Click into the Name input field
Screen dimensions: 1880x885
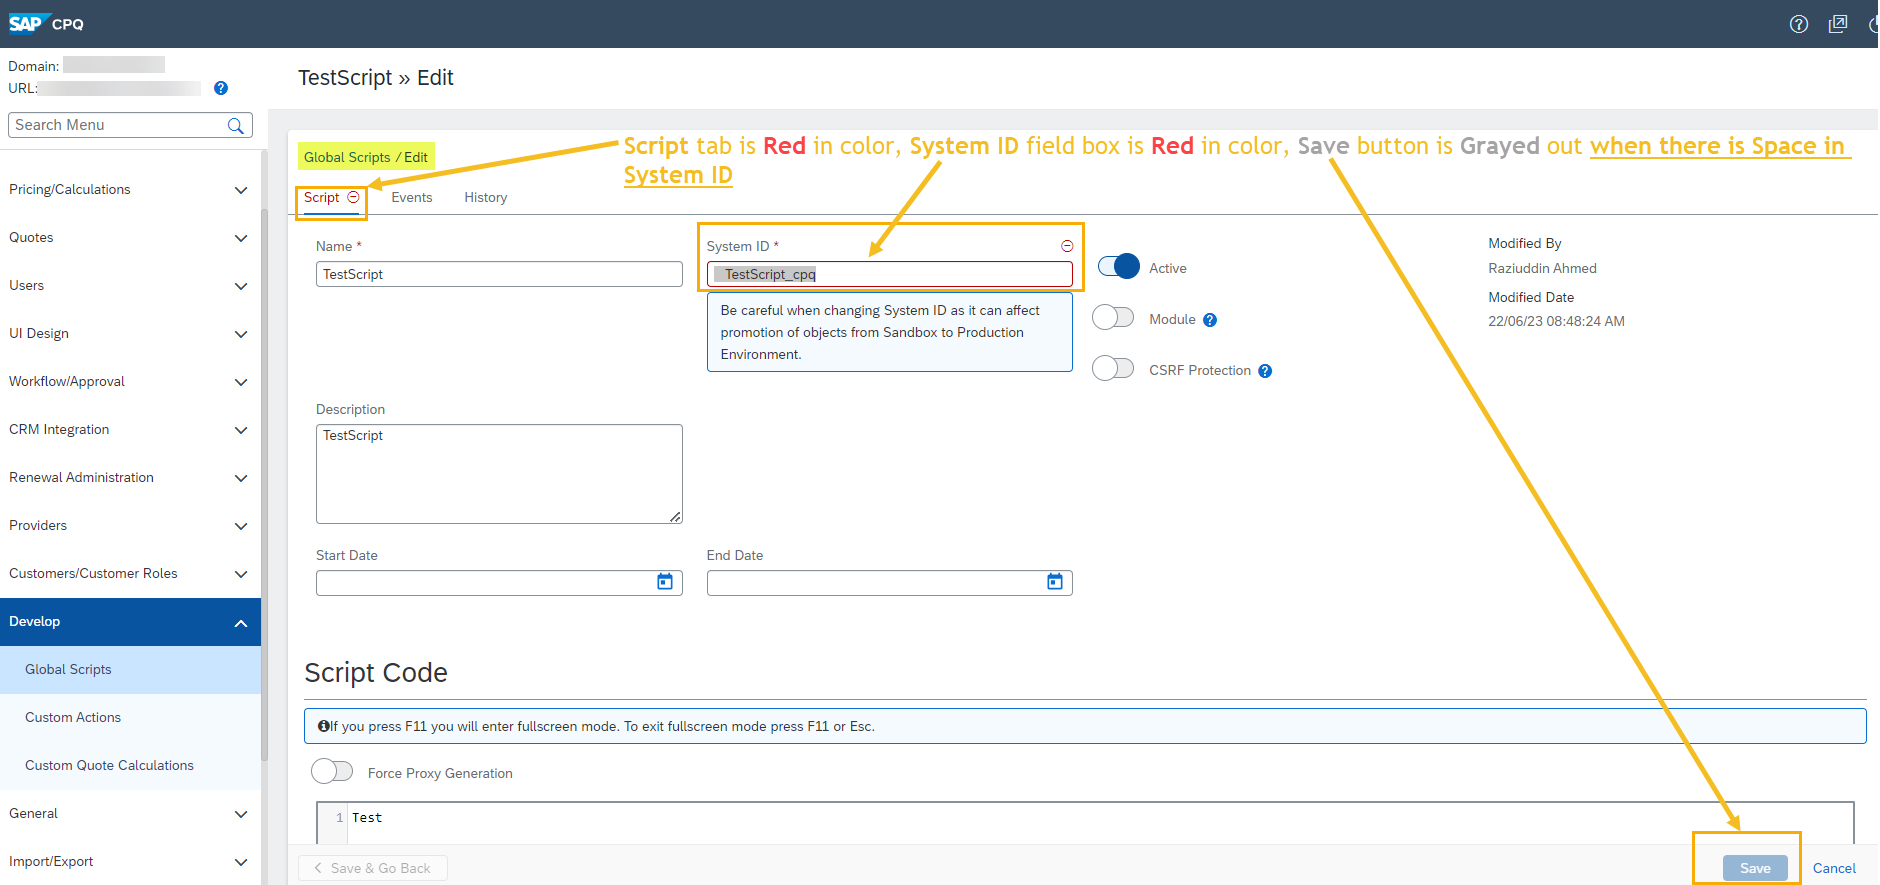click(x=499, y=274)
